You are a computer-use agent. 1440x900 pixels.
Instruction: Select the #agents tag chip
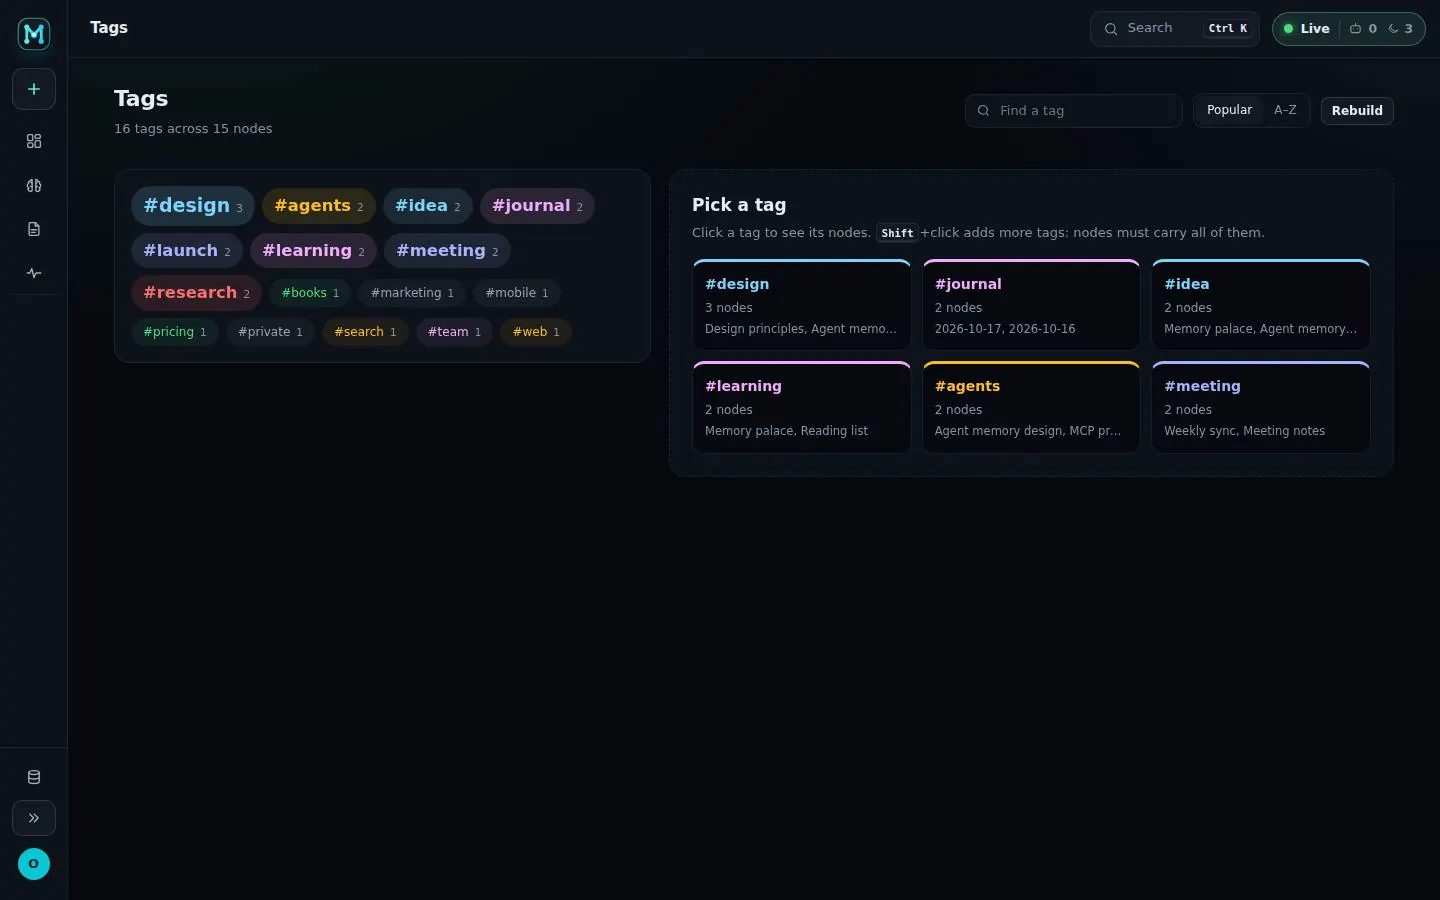(x=319, y=206)
